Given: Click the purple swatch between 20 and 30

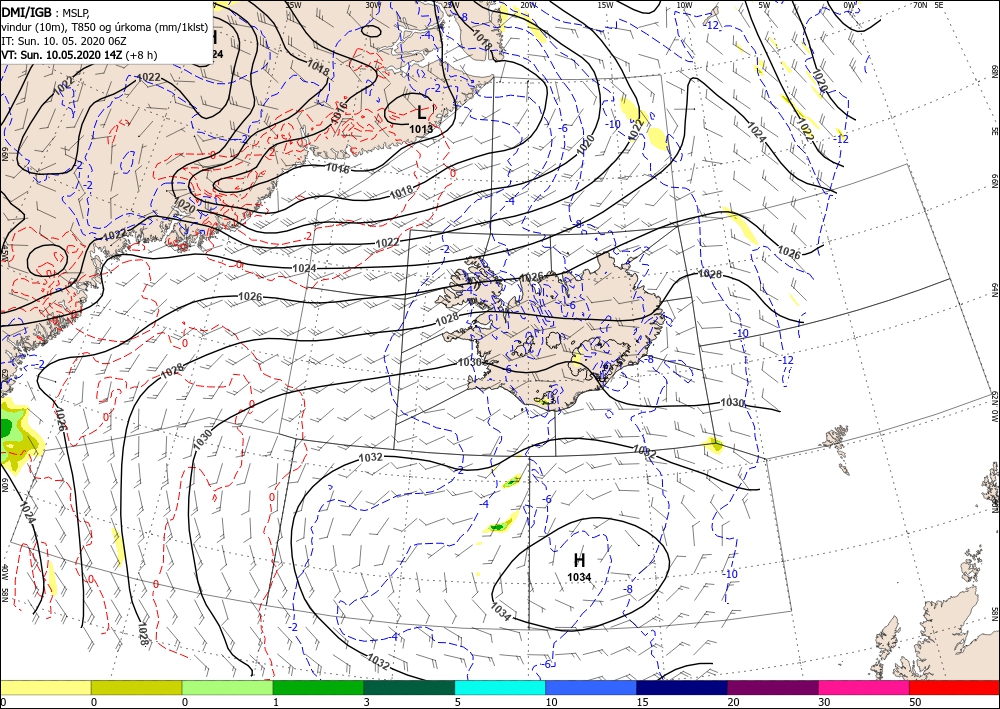Looking at the screenshot, I should click(x=773, y=687).
